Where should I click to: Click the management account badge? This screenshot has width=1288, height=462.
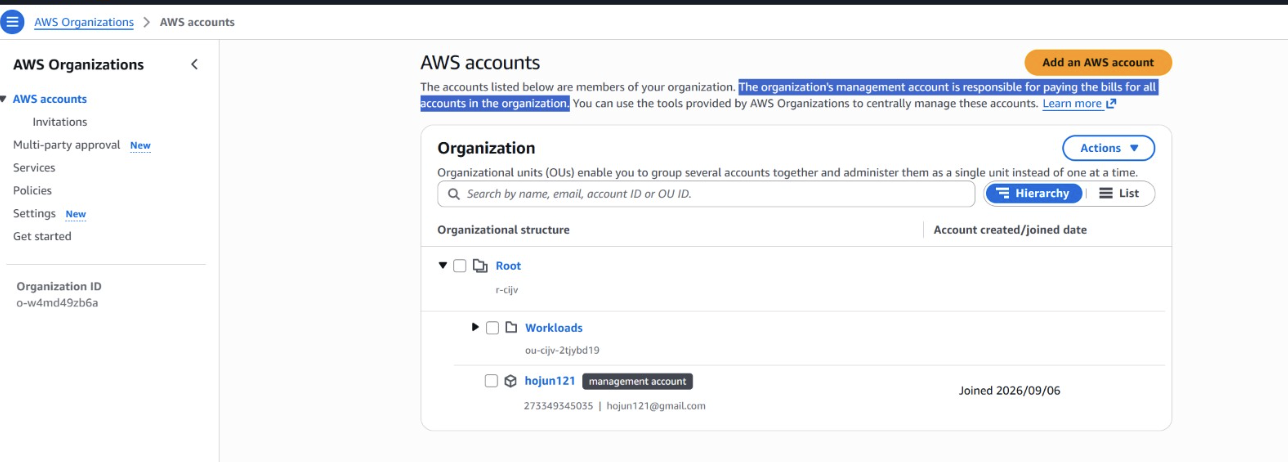click(x=638, y=381)
